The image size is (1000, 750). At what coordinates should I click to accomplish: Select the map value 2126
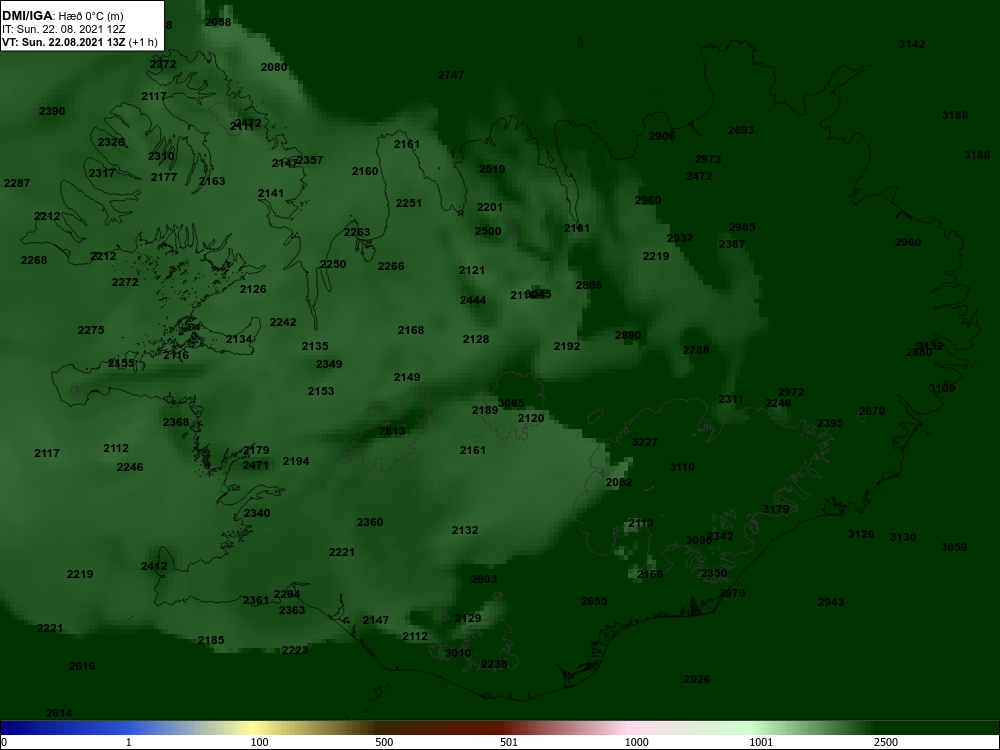coord(253,290)
